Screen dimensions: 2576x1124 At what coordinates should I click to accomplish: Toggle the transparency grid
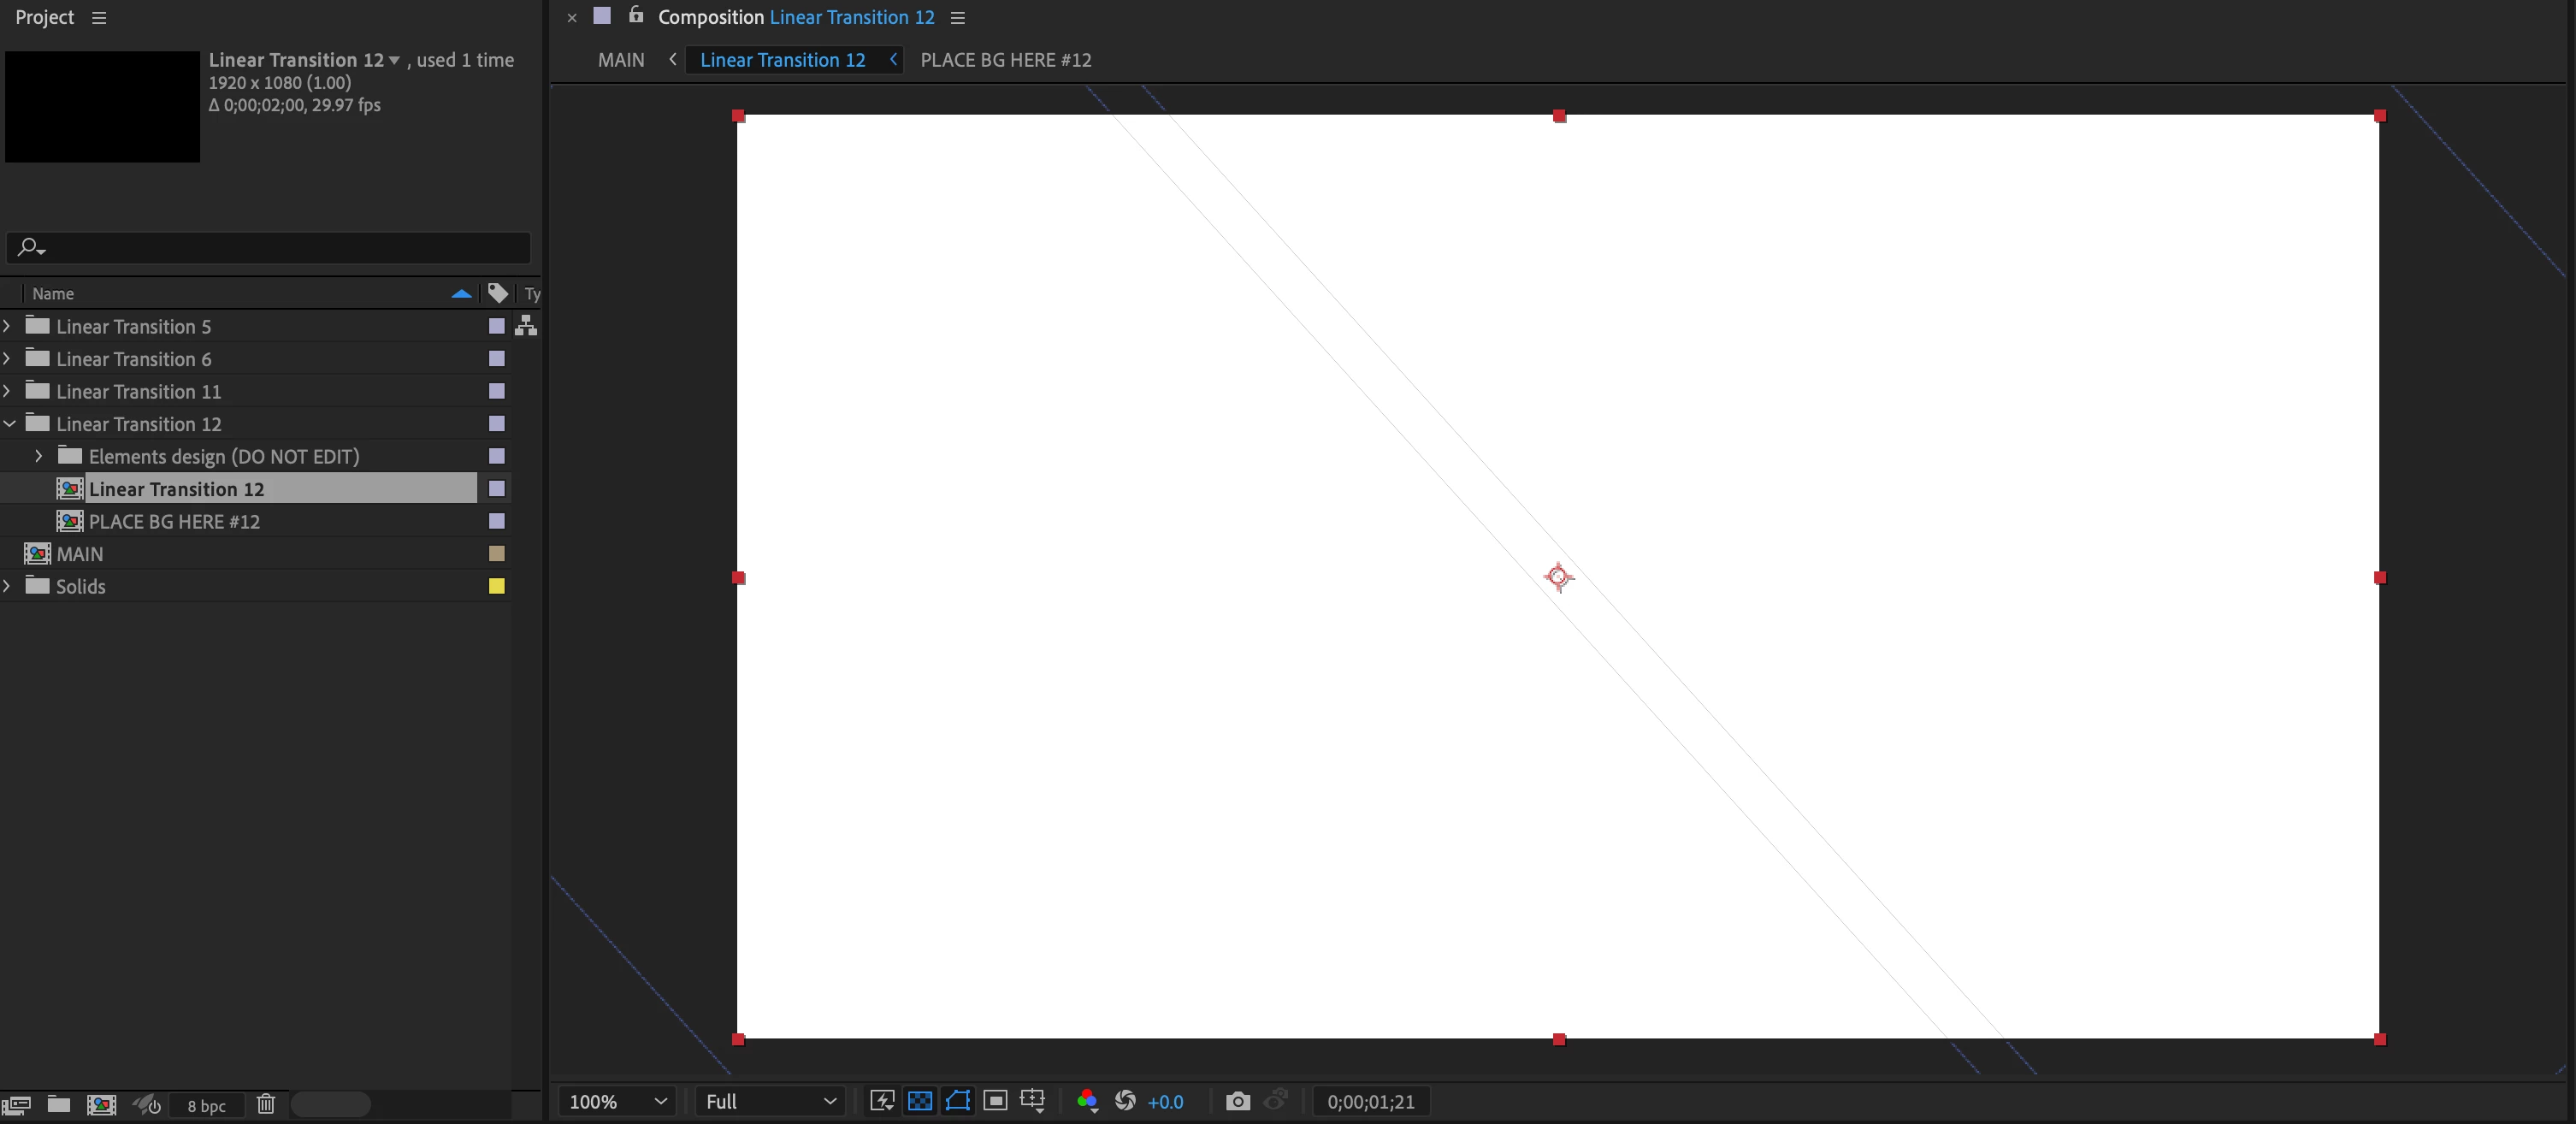(919, 1101)
